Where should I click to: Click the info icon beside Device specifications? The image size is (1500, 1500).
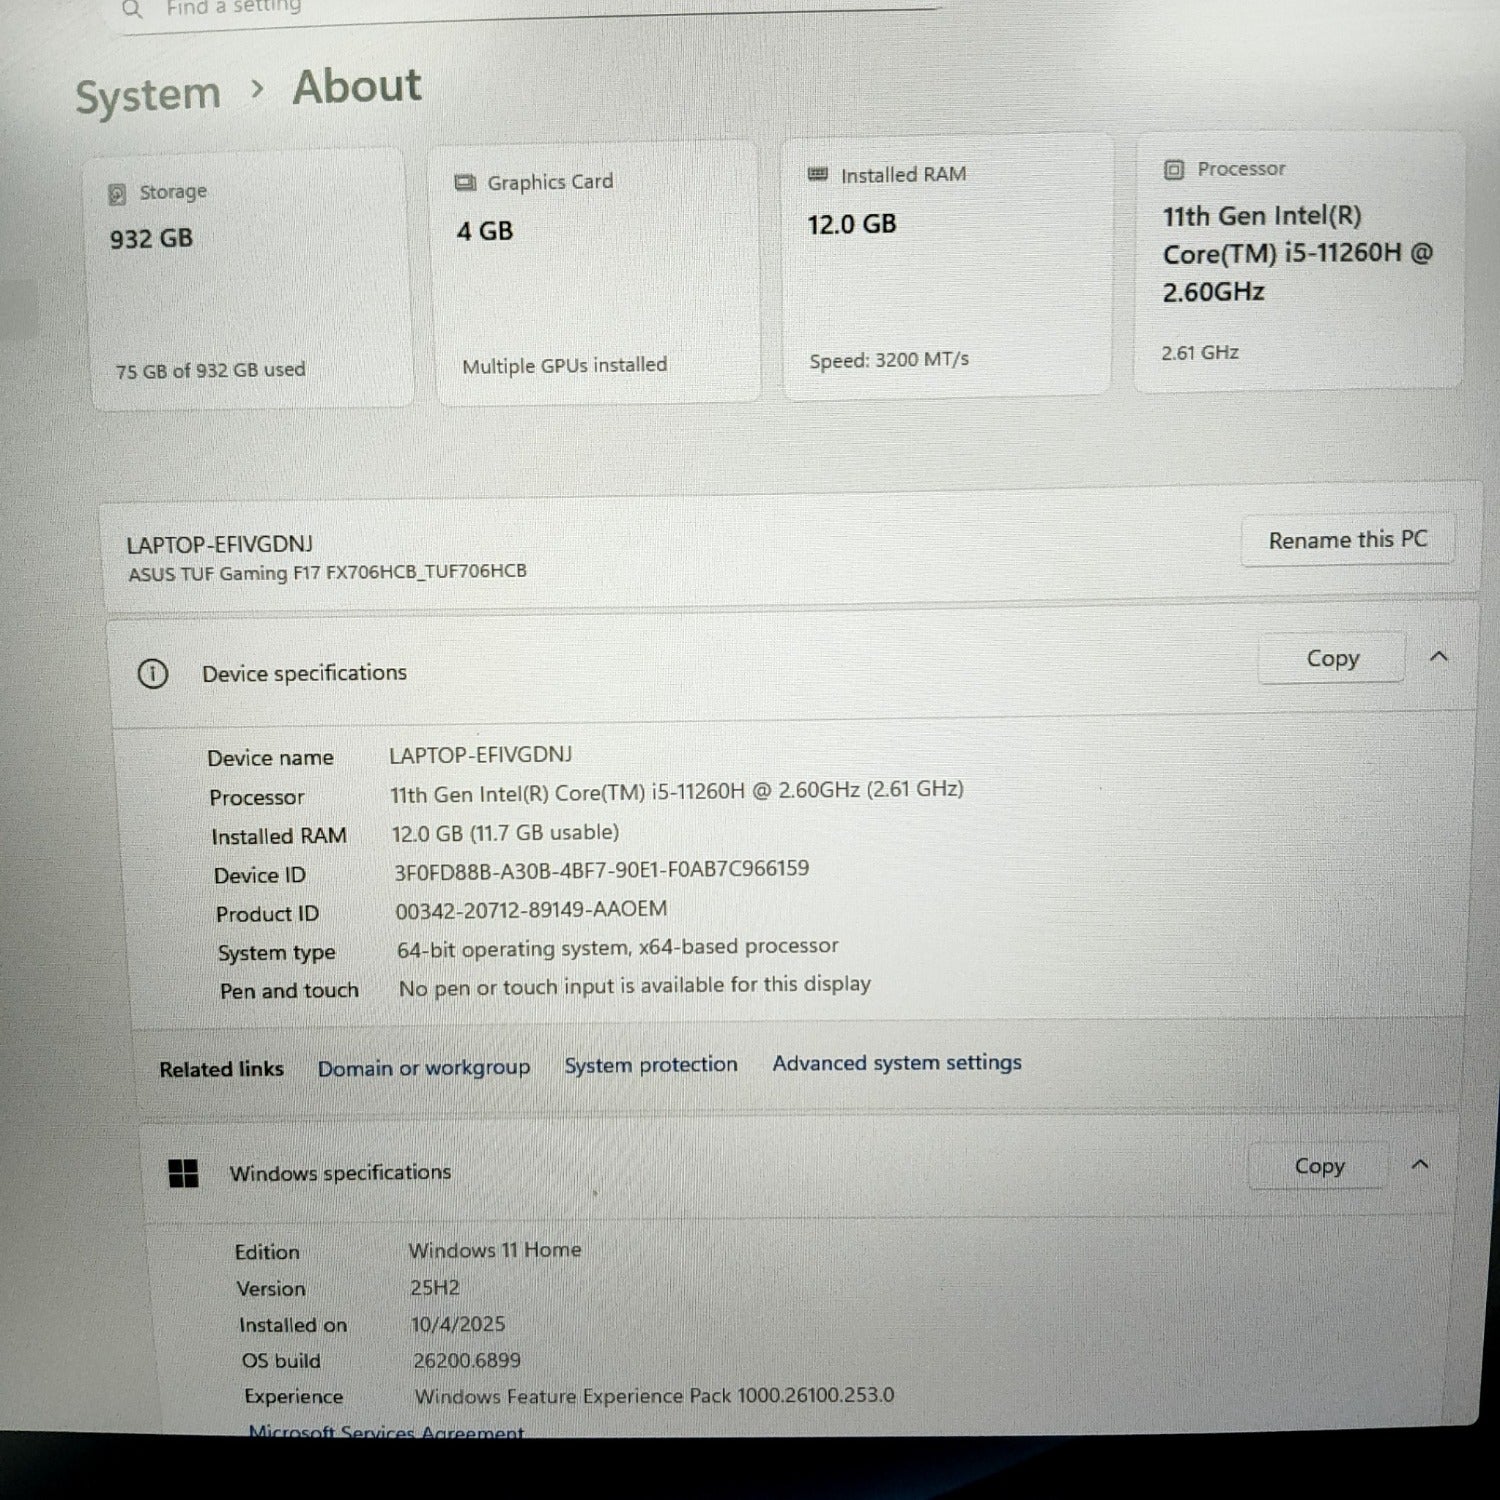click(x=153, y=674)
